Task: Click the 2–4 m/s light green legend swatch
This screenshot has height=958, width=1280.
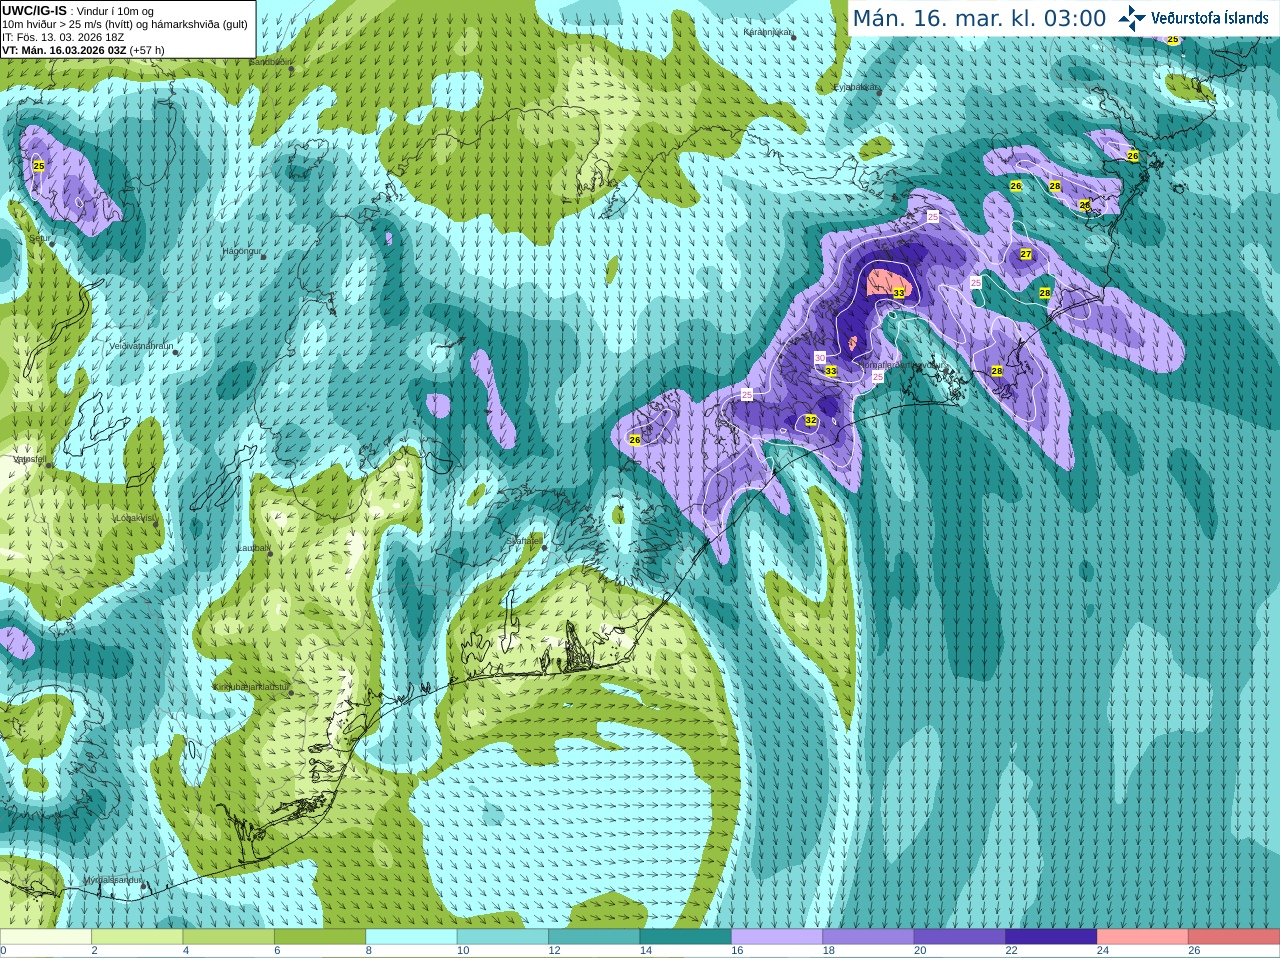Action: (x=137, y=937)
